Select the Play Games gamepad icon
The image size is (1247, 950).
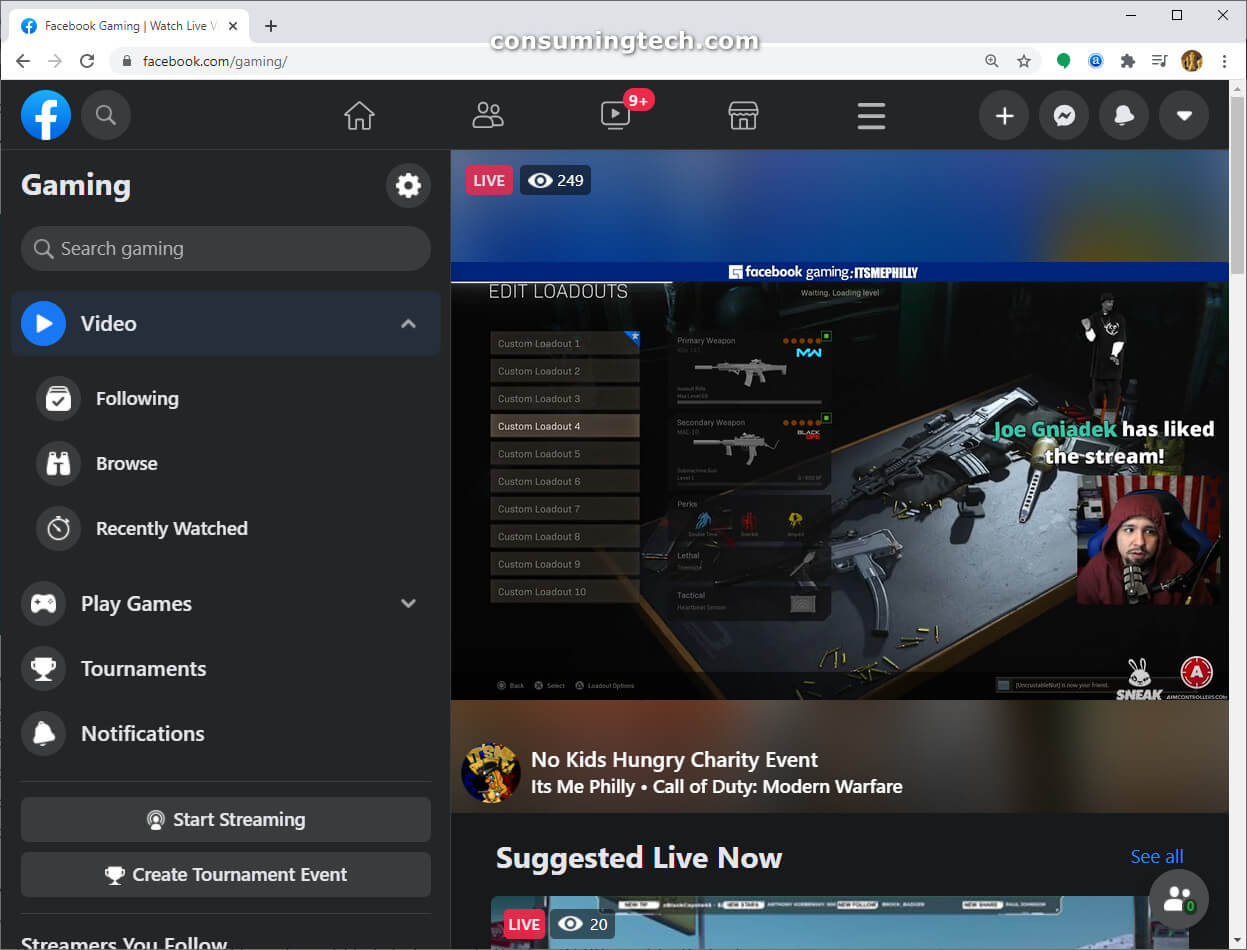43,603
